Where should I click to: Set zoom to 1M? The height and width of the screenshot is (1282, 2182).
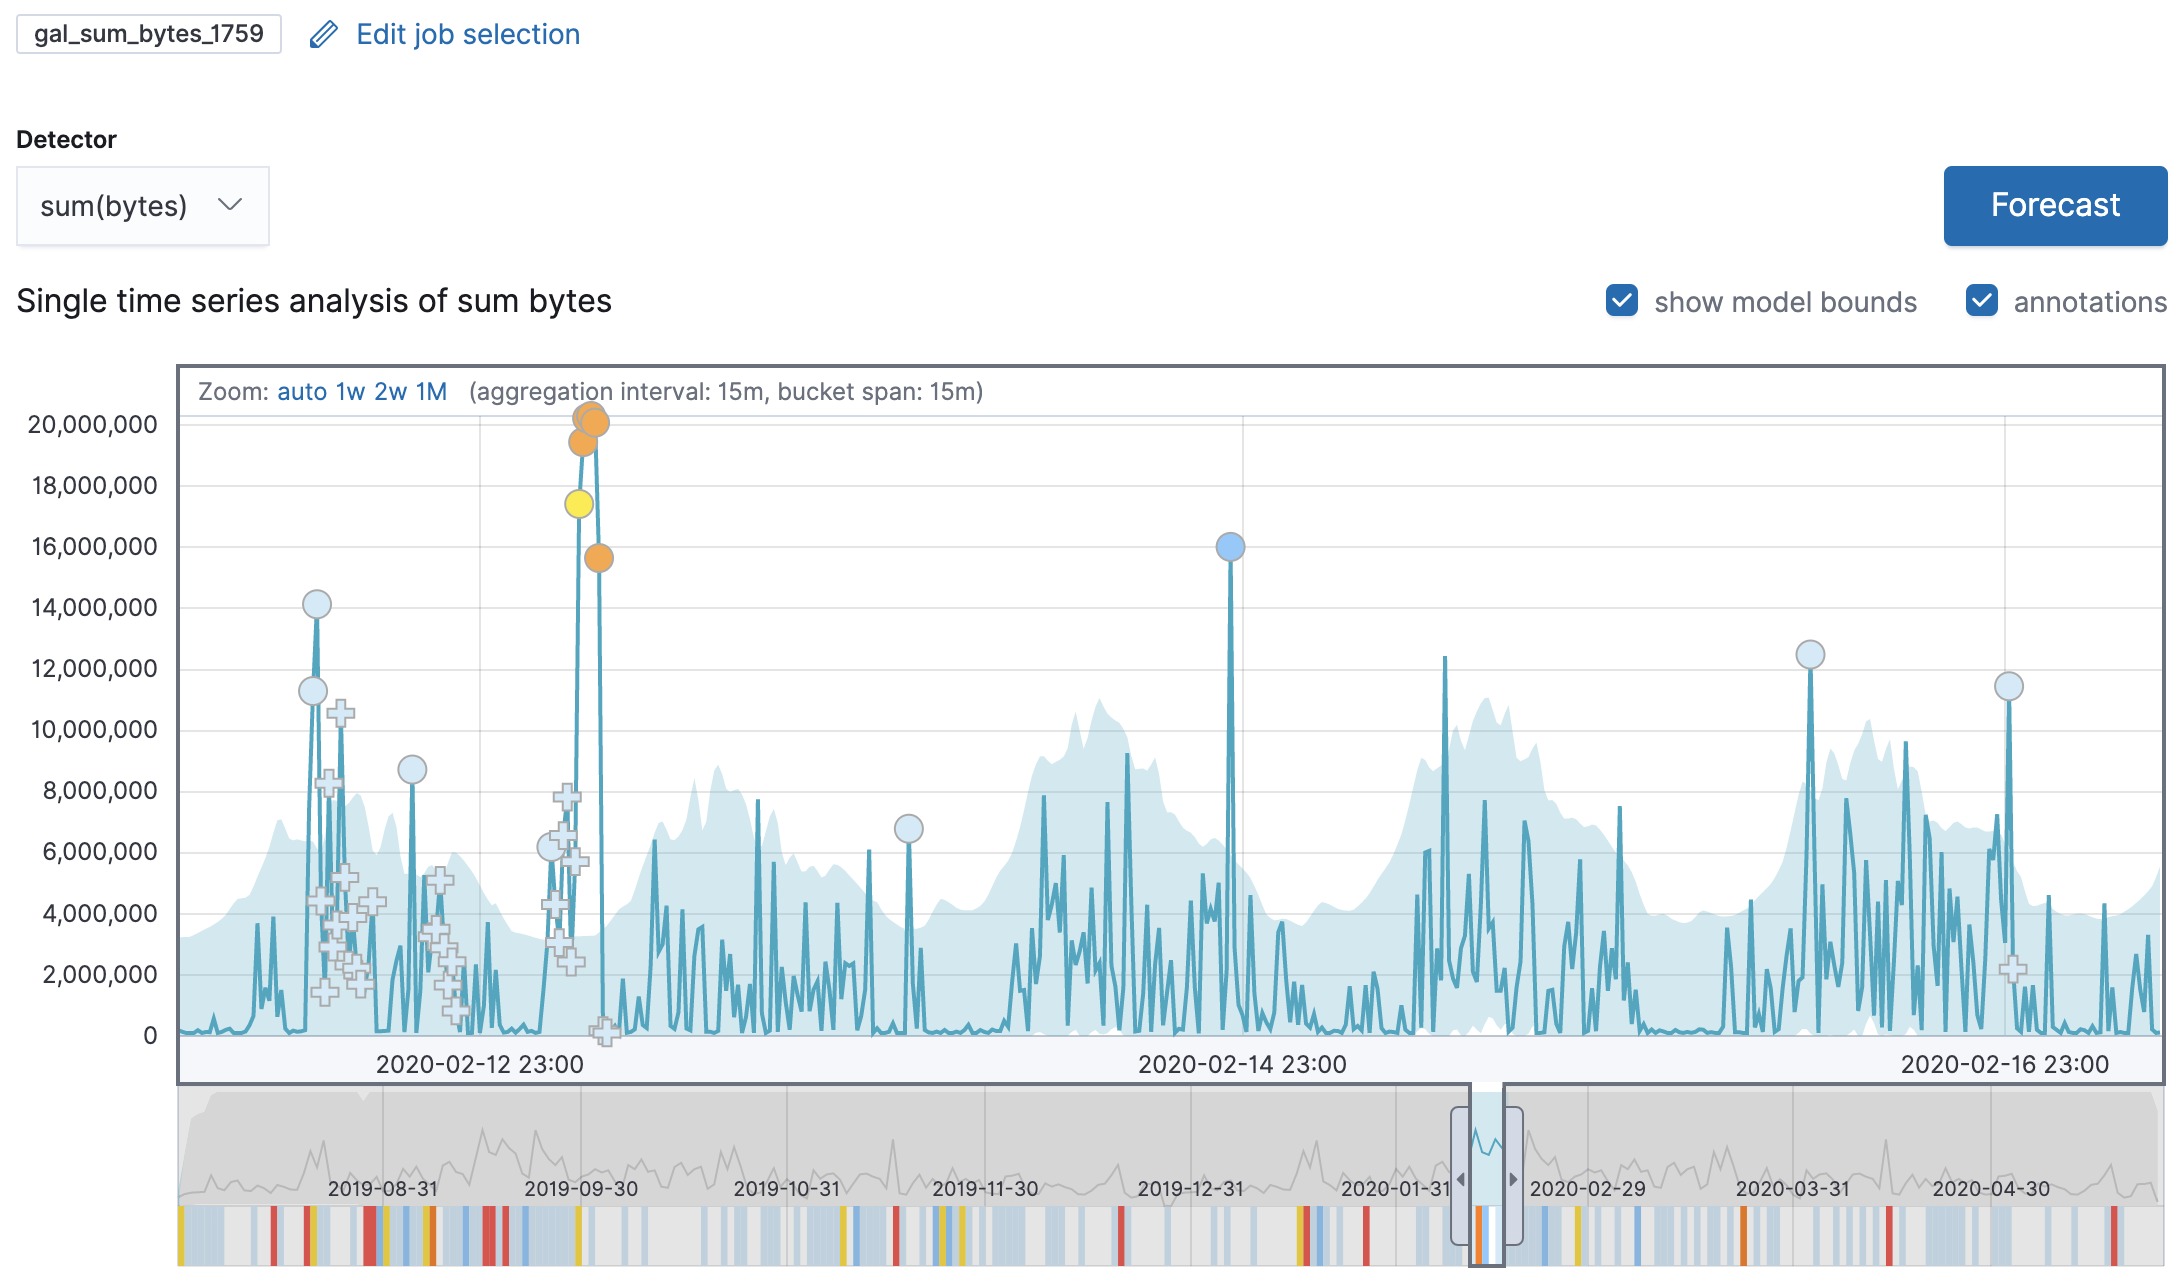(431, 392)
